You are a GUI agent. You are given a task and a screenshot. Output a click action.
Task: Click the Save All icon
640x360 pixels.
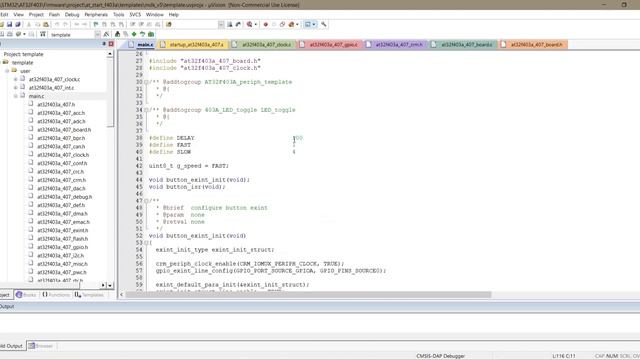click(18, 24)
